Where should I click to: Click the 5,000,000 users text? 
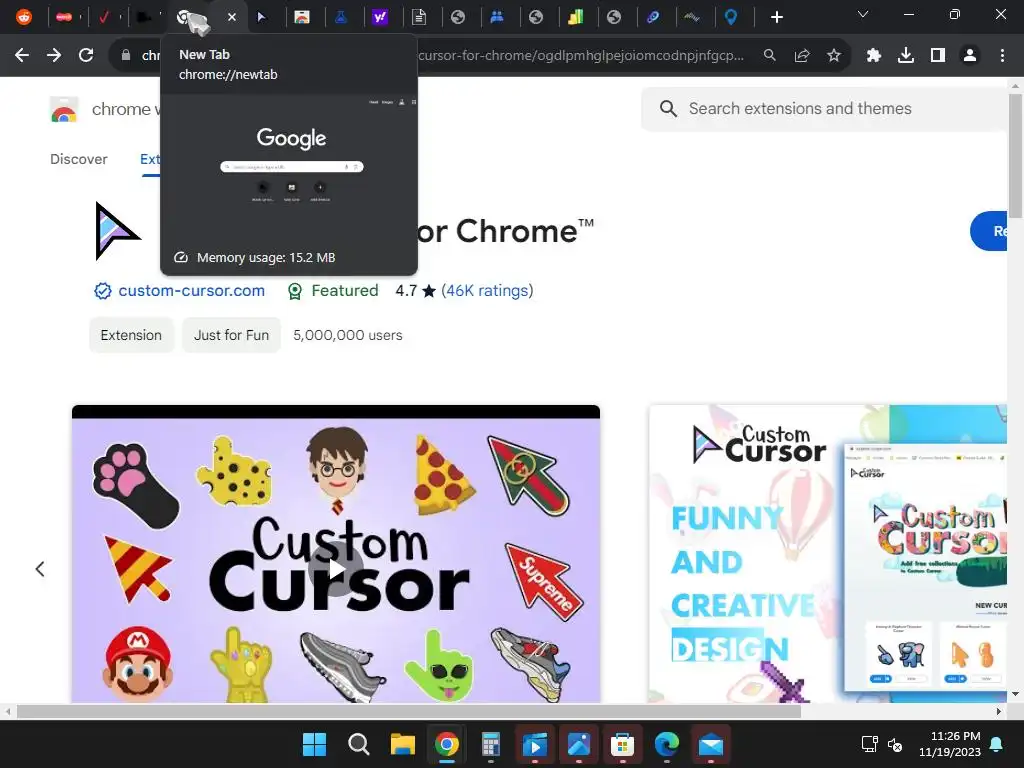347,335
